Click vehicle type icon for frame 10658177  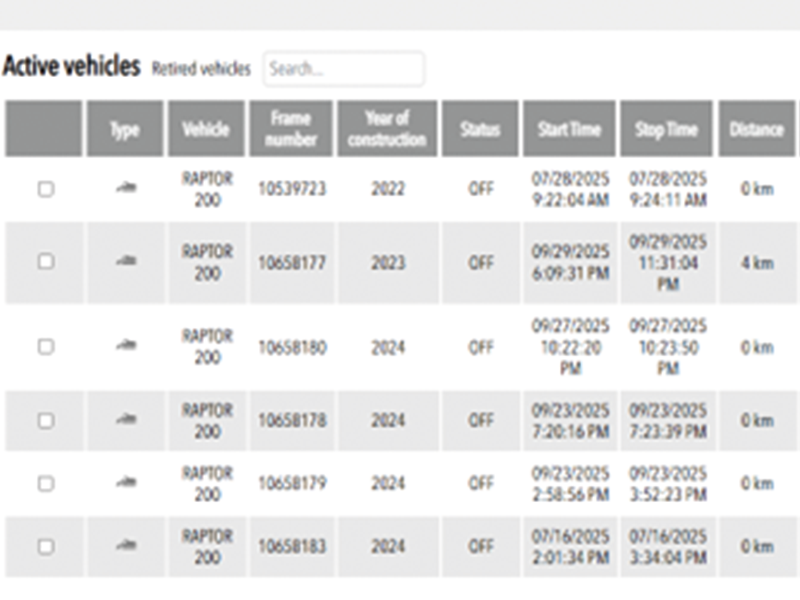coord(125,261)
